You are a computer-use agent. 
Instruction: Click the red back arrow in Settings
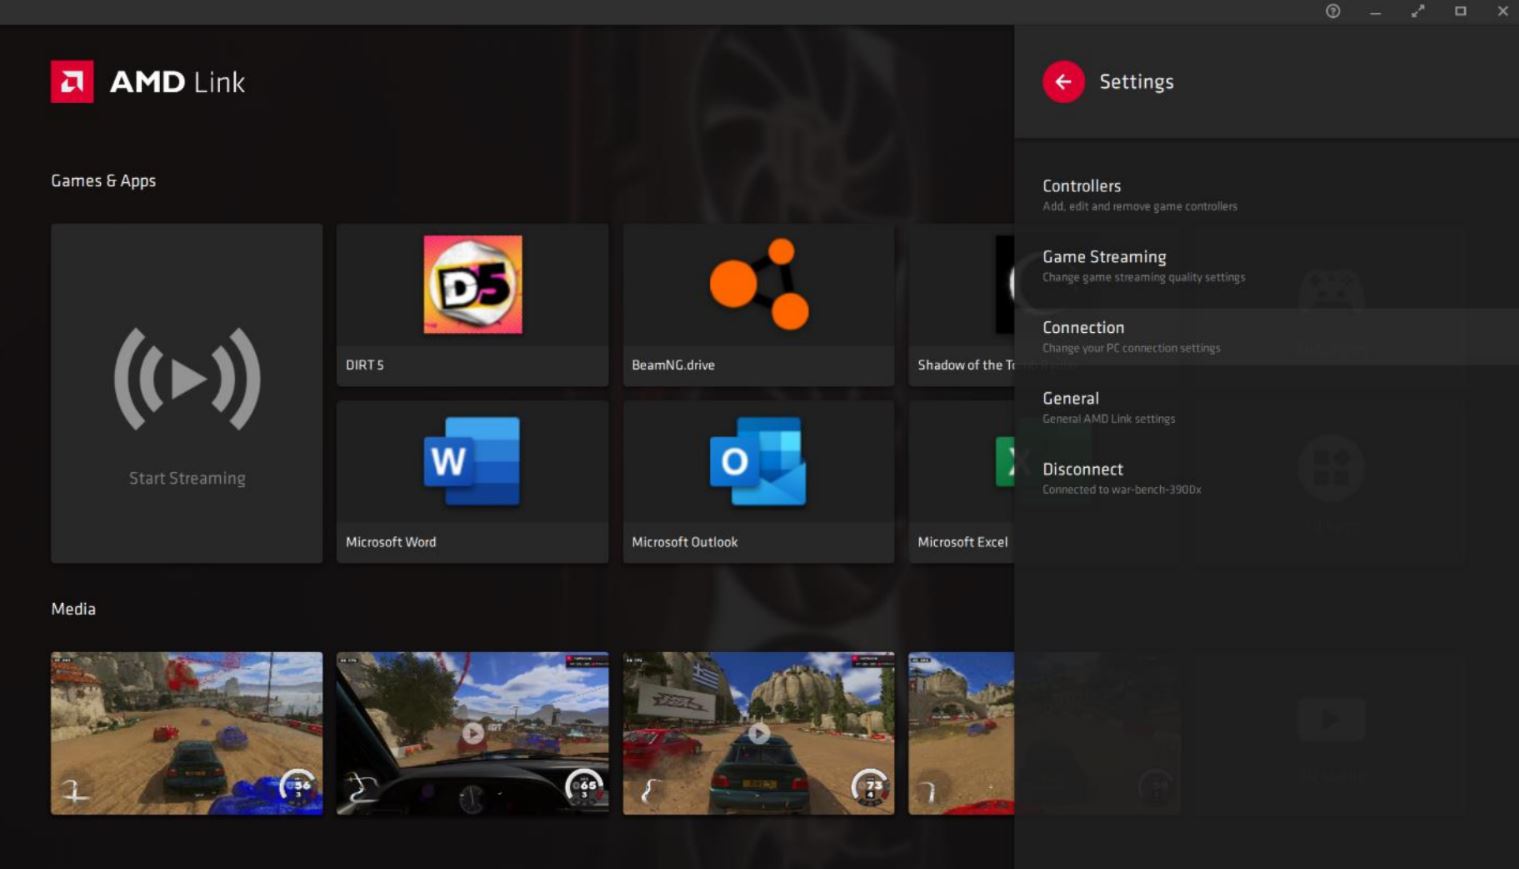pos(1063,82)
